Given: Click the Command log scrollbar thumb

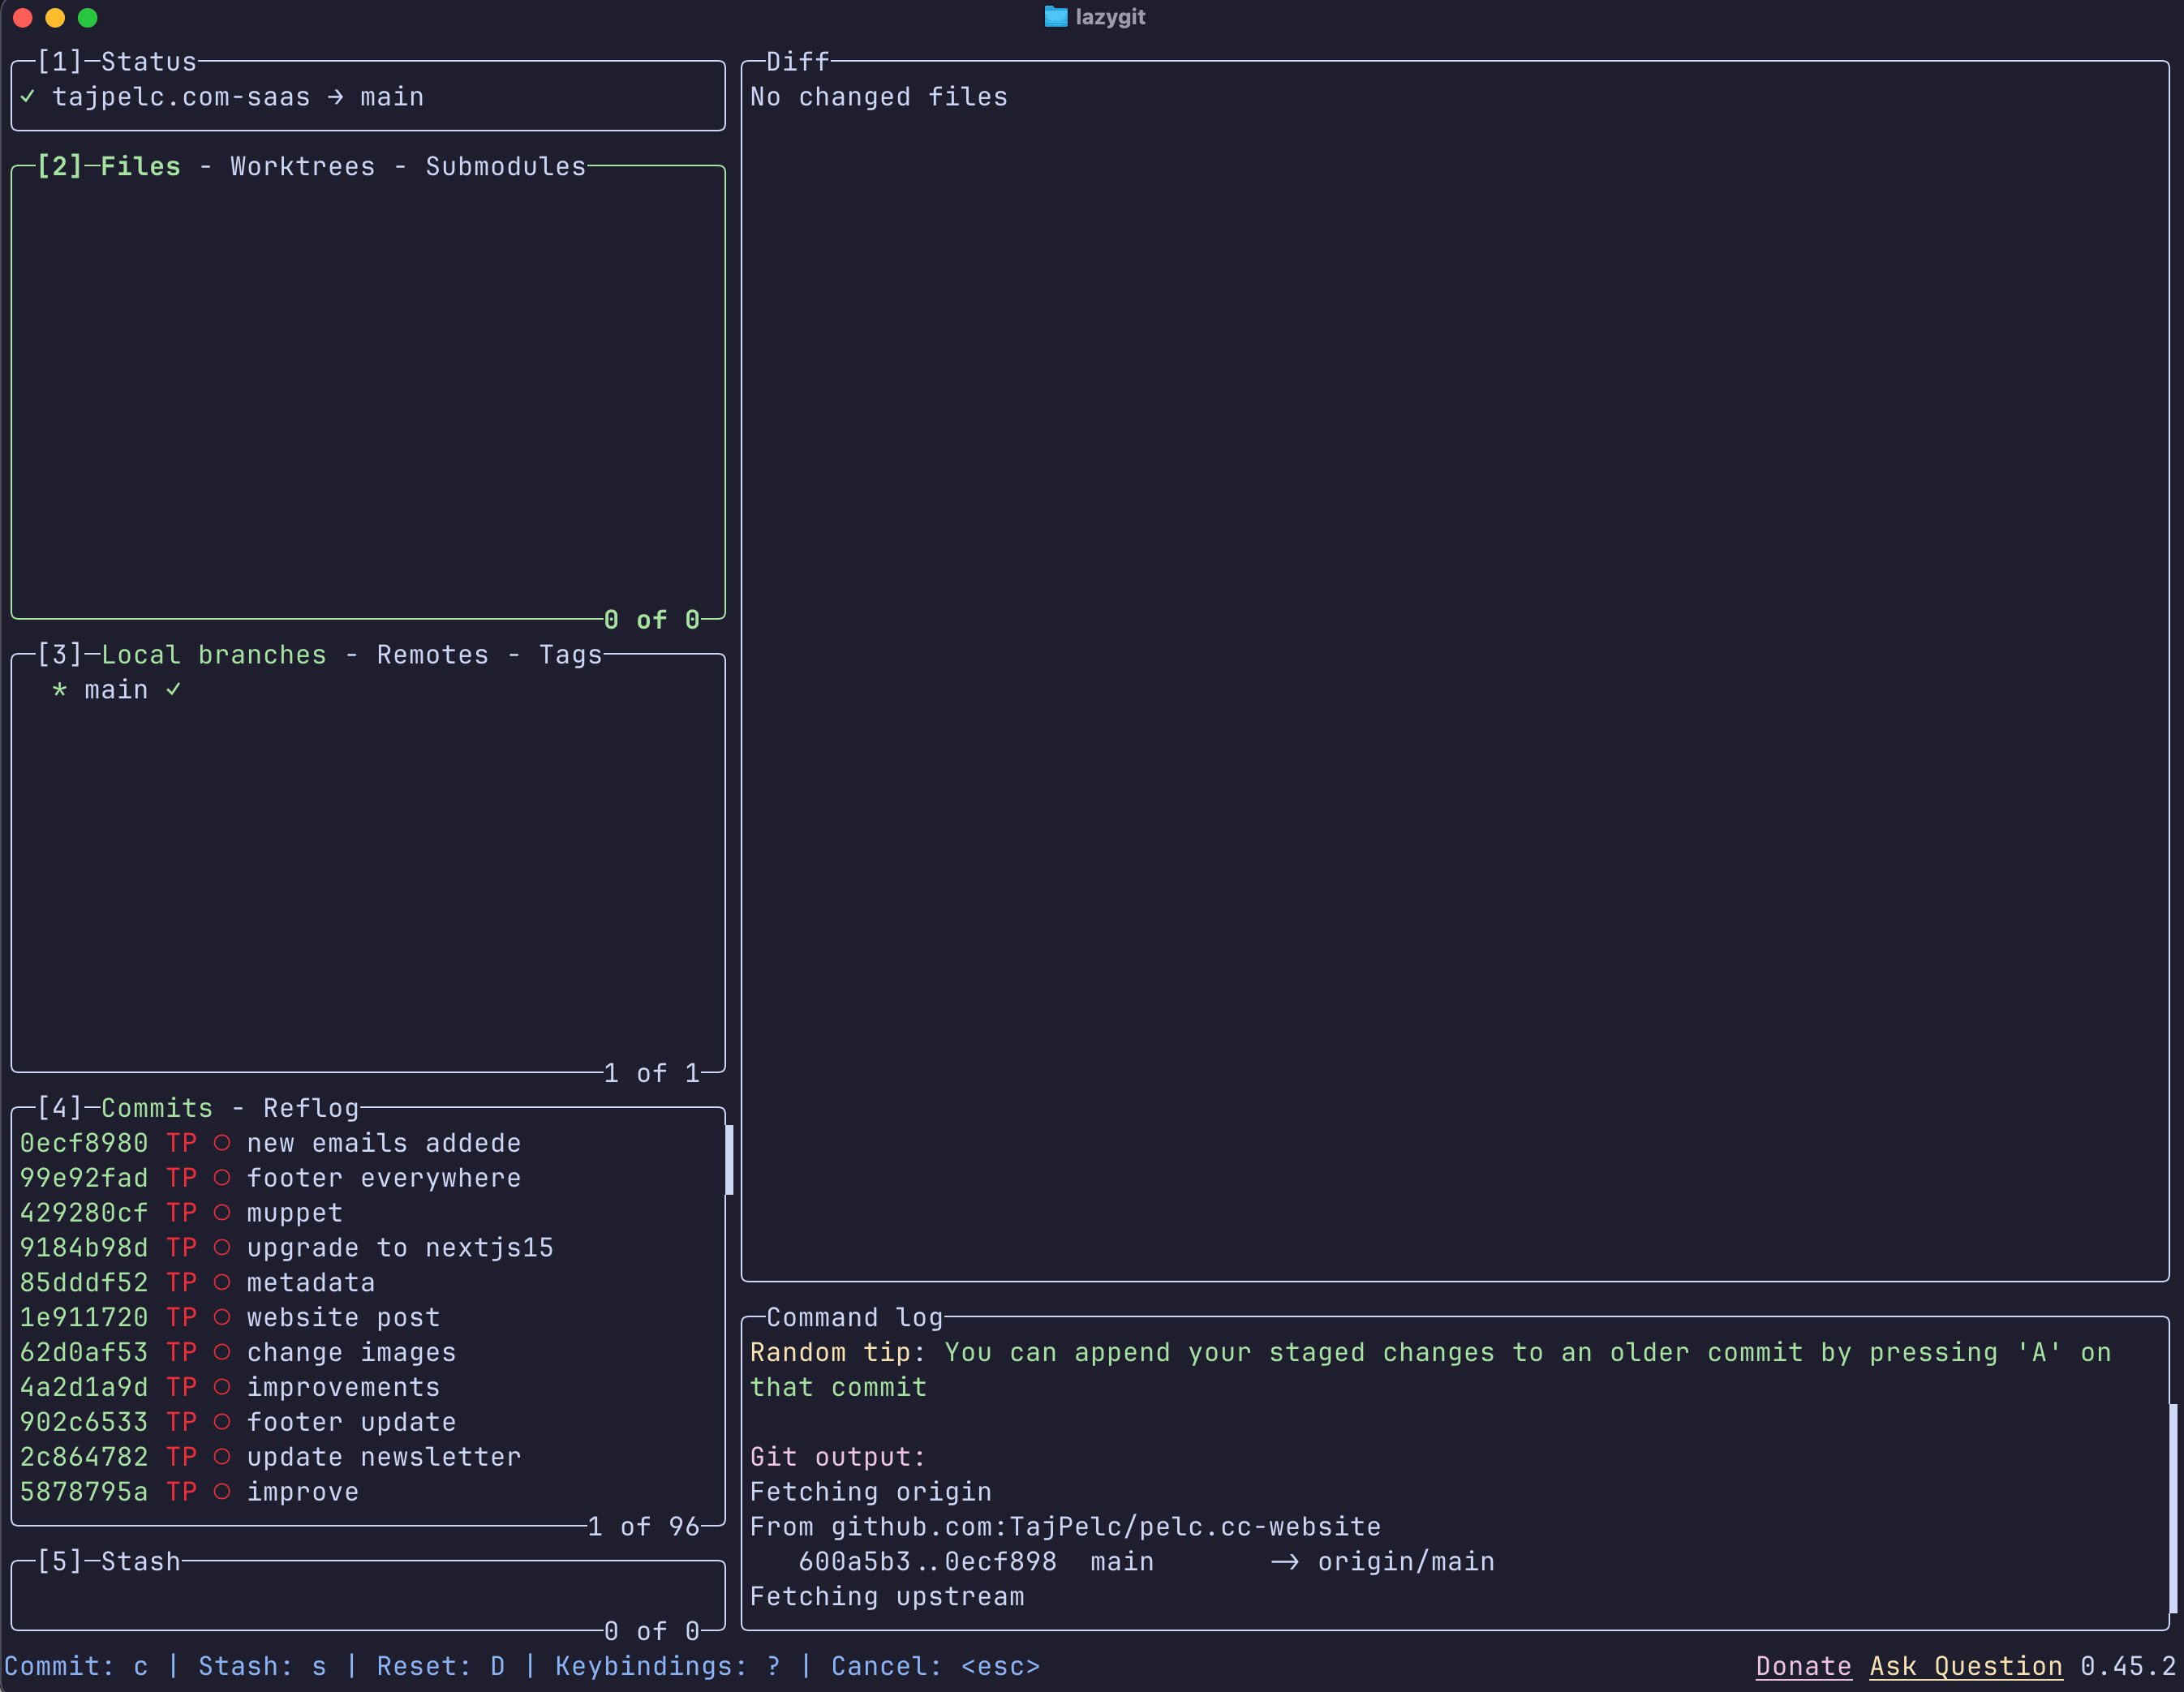Looking at the screenshot, I should [x=2173, y=1508].
